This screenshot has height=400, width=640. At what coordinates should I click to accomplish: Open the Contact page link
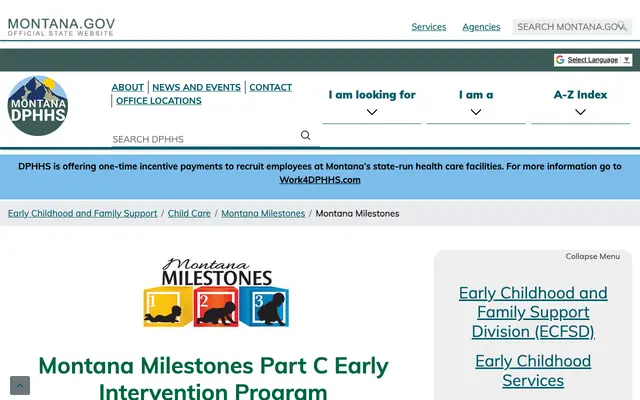271,87
